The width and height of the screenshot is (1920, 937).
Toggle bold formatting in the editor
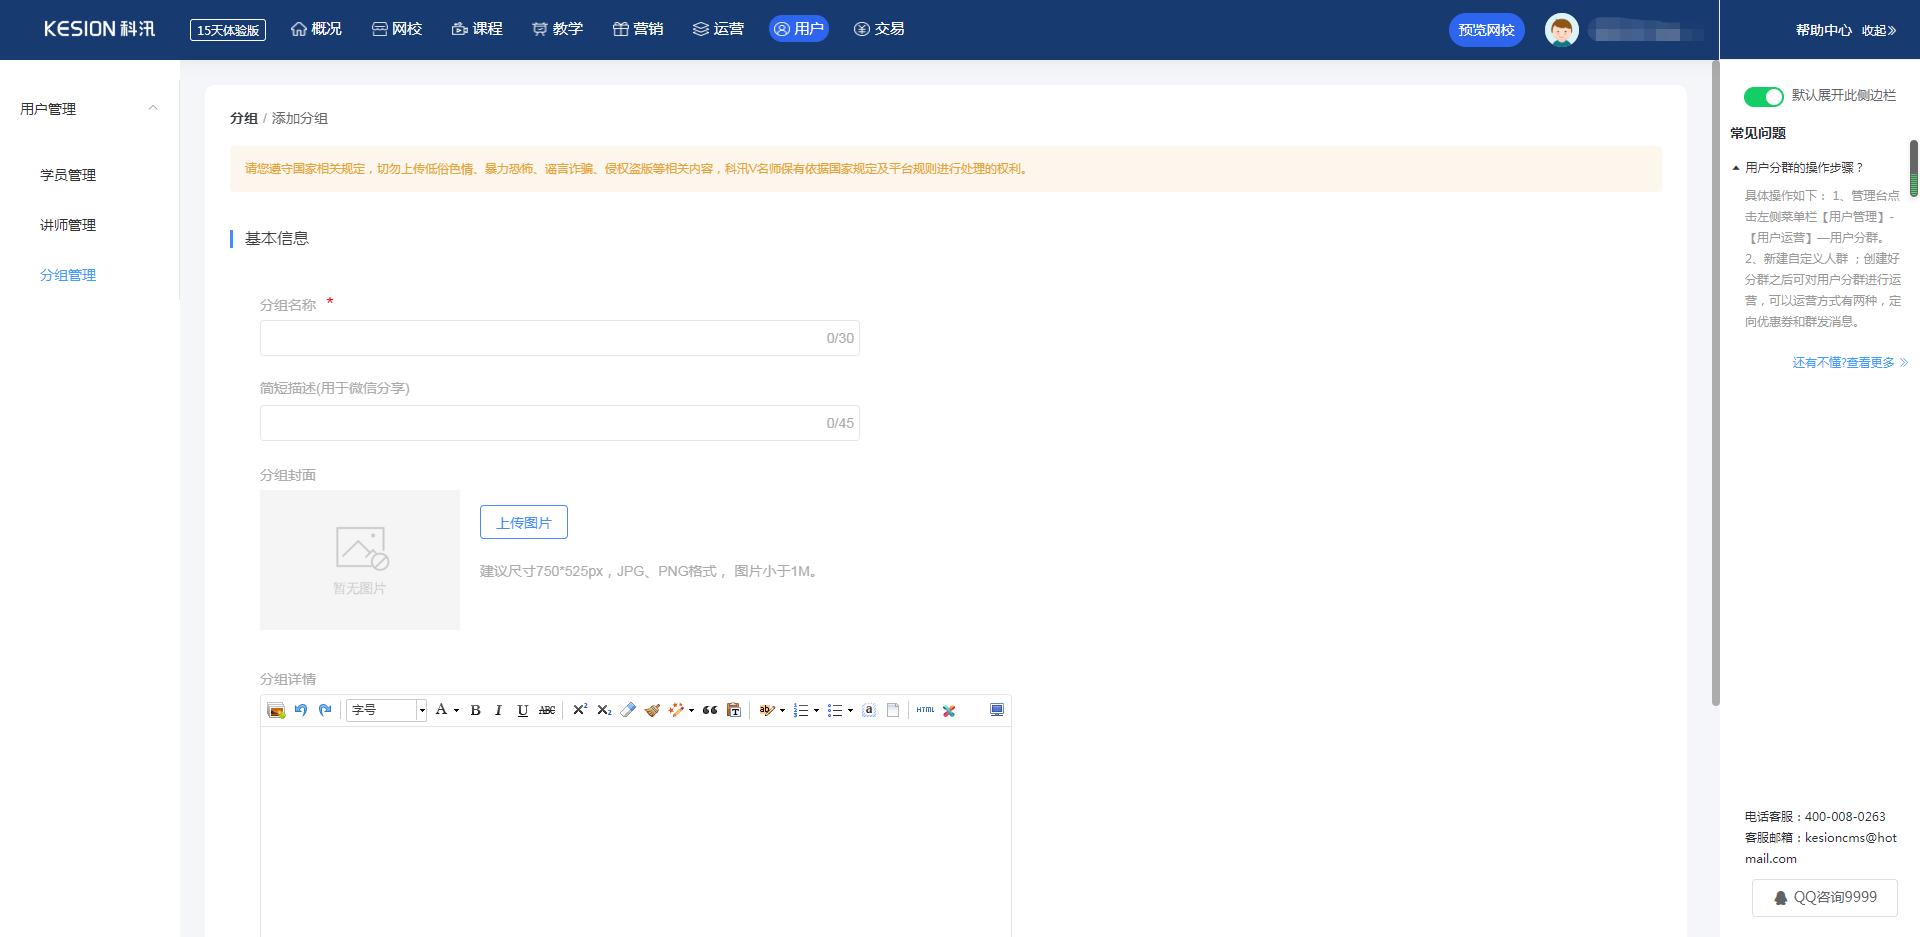coord(476,710)
